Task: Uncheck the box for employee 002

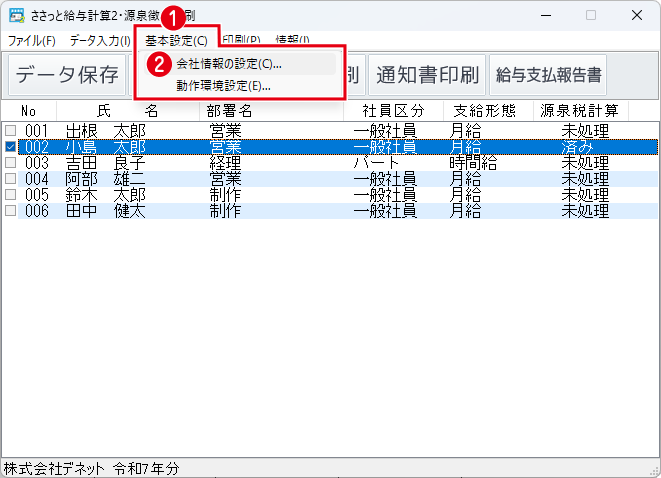Action: coord(10,147)
